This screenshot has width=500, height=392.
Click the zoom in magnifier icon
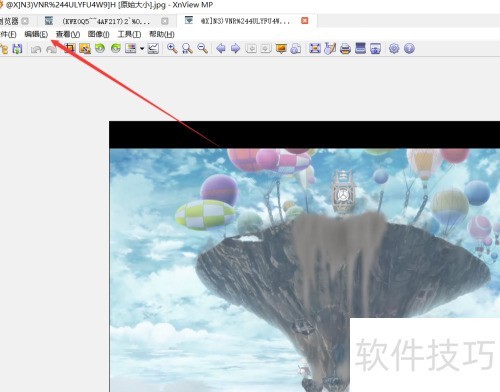172,48
